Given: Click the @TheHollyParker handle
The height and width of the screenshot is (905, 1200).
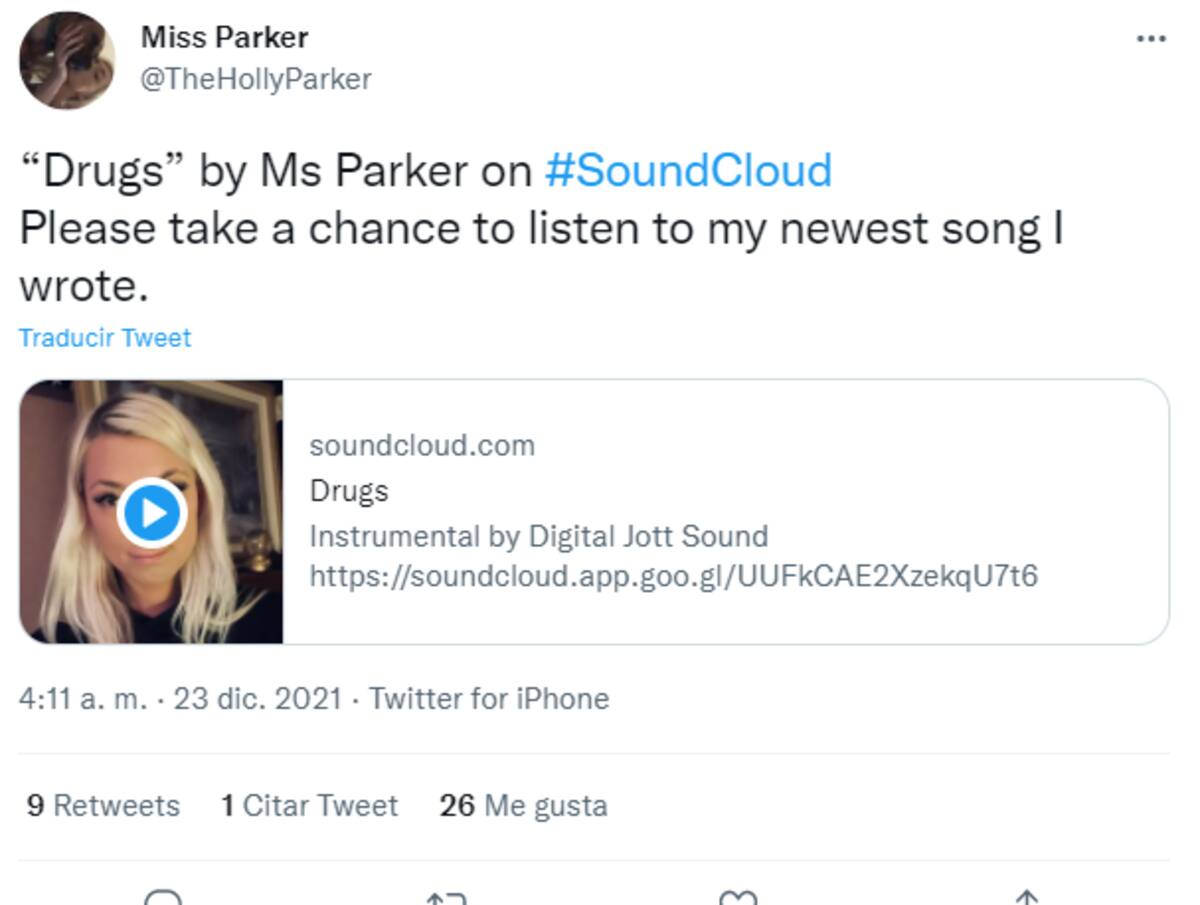Looking at the screenshot, I should click(256, 79).
